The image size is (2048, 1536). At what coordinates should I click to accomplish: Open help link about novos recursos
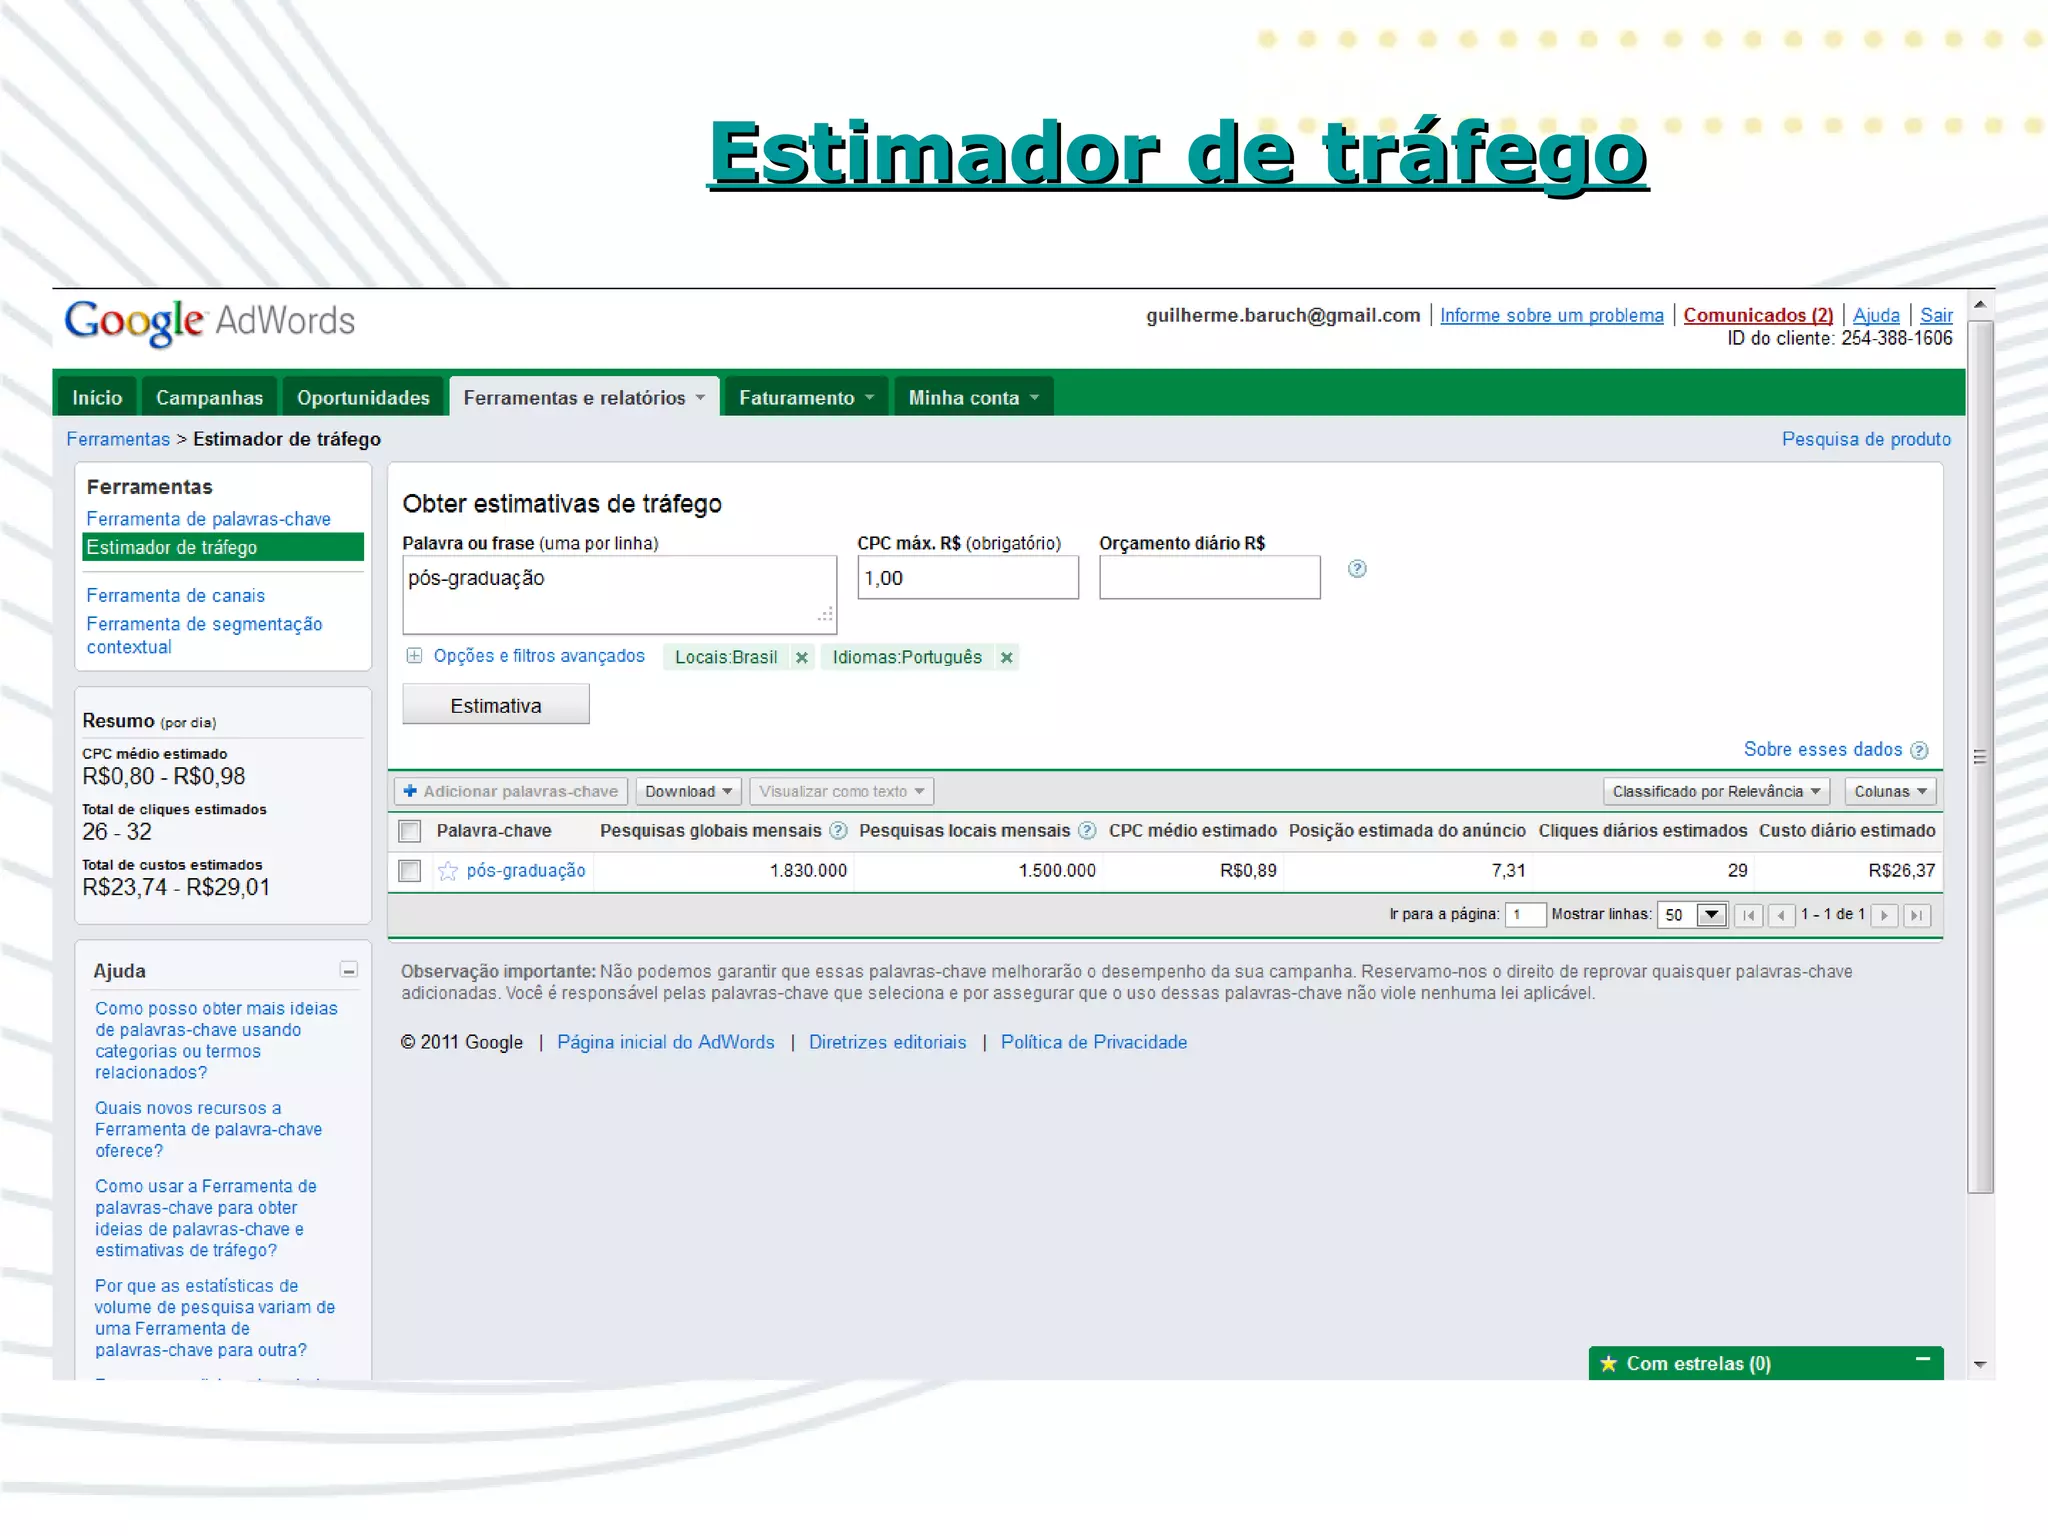coord(208,1130)
